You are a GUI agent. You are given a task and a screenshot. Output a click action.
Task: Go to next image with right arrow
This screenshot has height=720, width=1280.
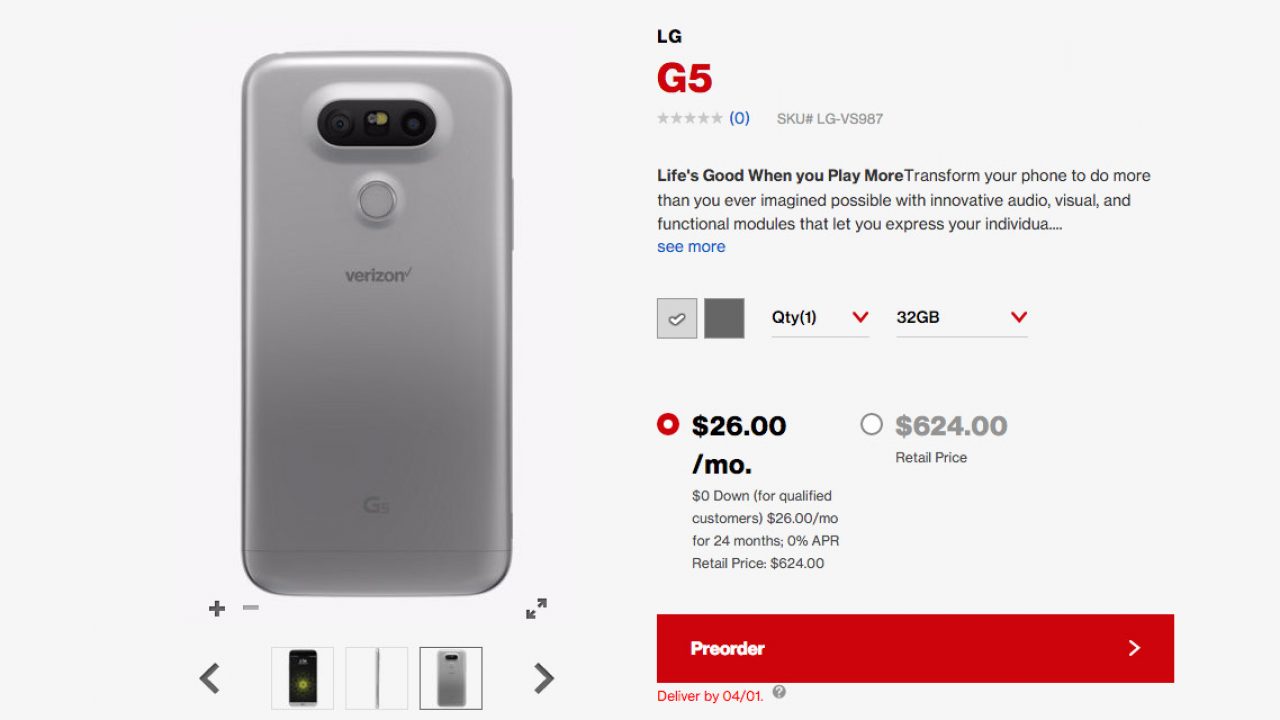(x=543, y=678)
